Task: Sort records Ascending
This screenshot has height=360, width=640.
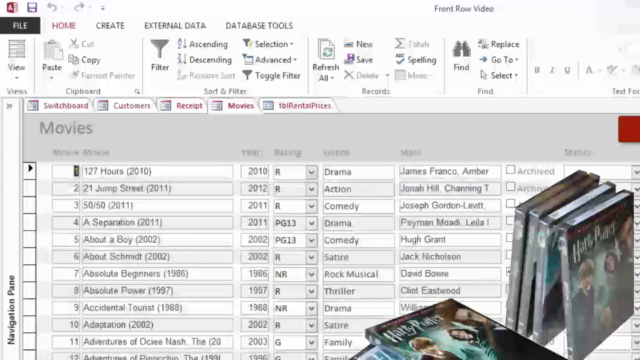Action: point(203,44)
